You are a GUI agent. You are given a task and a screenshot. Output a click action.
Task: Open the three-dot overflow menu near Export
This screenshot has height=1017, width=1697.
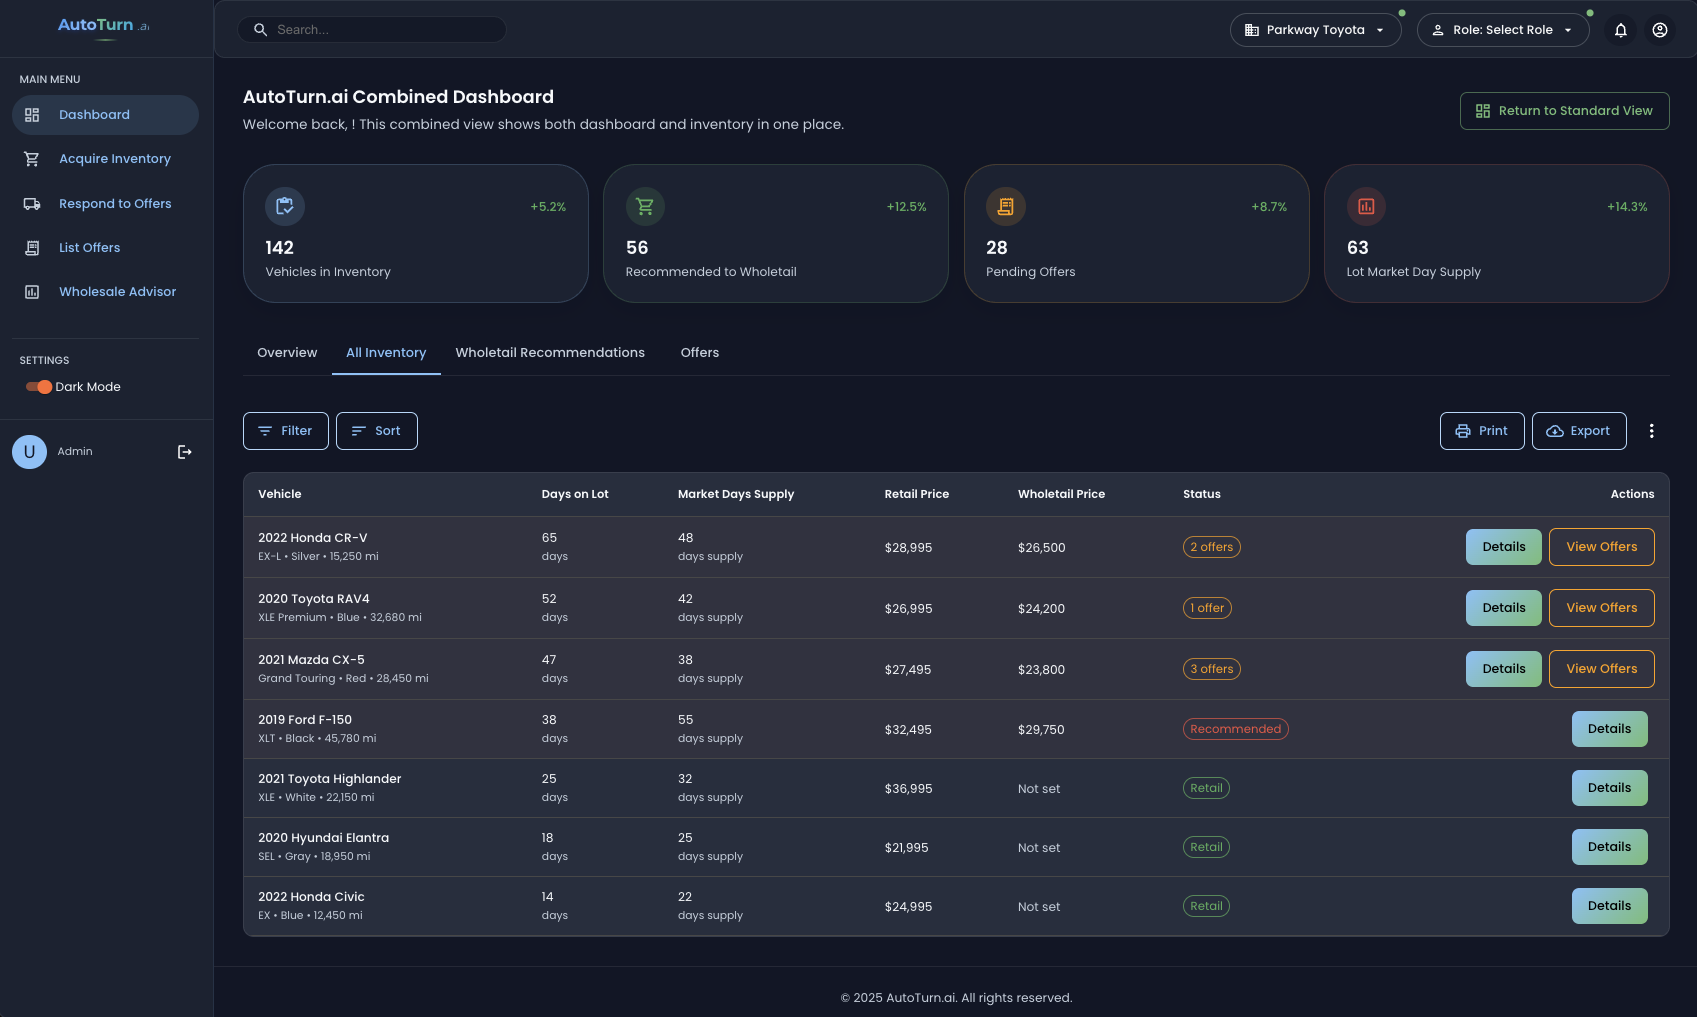tap(1652, 430)
